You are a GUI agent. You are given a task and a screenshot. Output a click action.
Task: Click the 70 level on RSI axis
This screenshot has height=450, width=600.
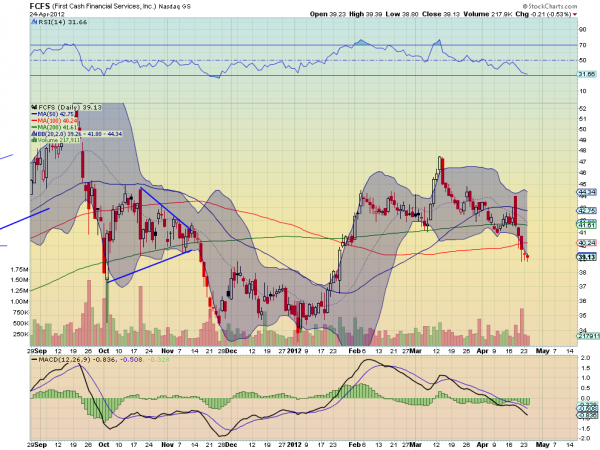(x=582, y=45)
